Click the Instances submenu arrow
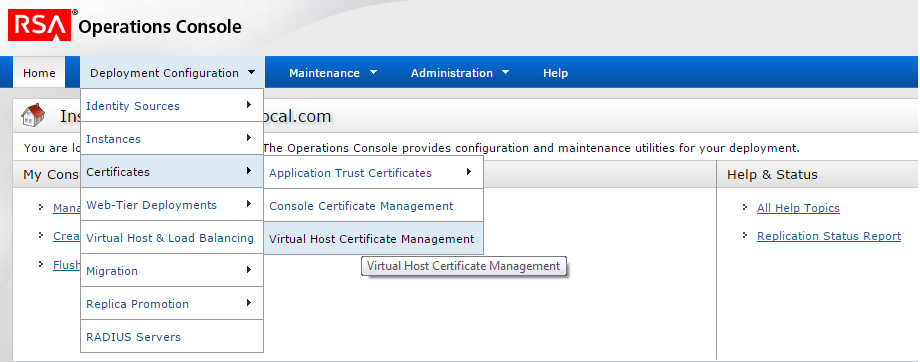920x362 pixels. pyautogui.click(x=249, y=138)
